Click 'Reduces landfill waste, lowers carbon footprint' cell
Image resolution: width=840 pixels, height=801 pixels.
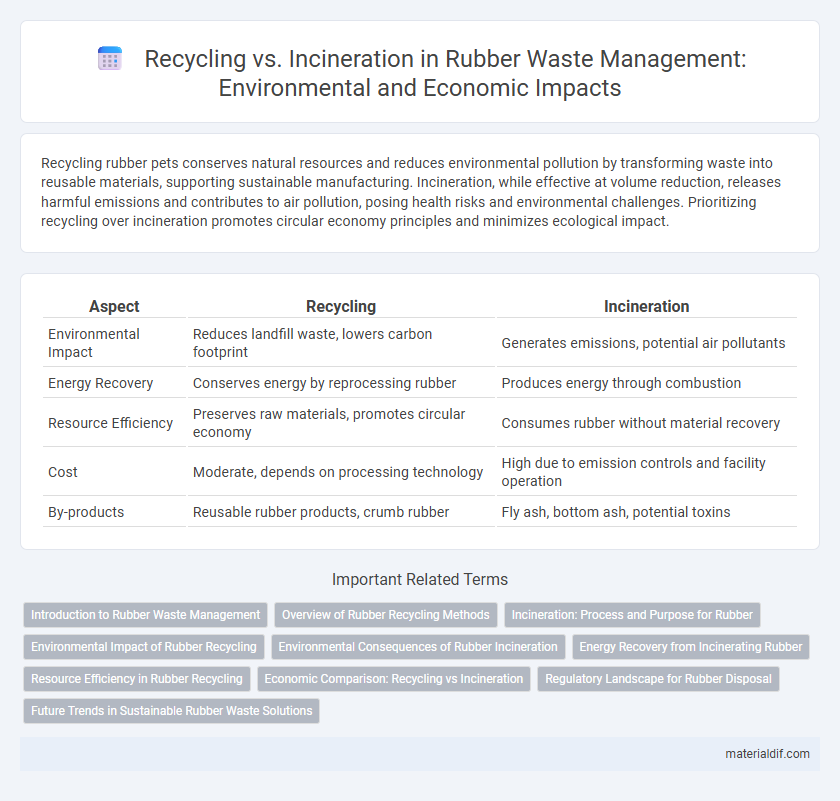coord(341,343)
